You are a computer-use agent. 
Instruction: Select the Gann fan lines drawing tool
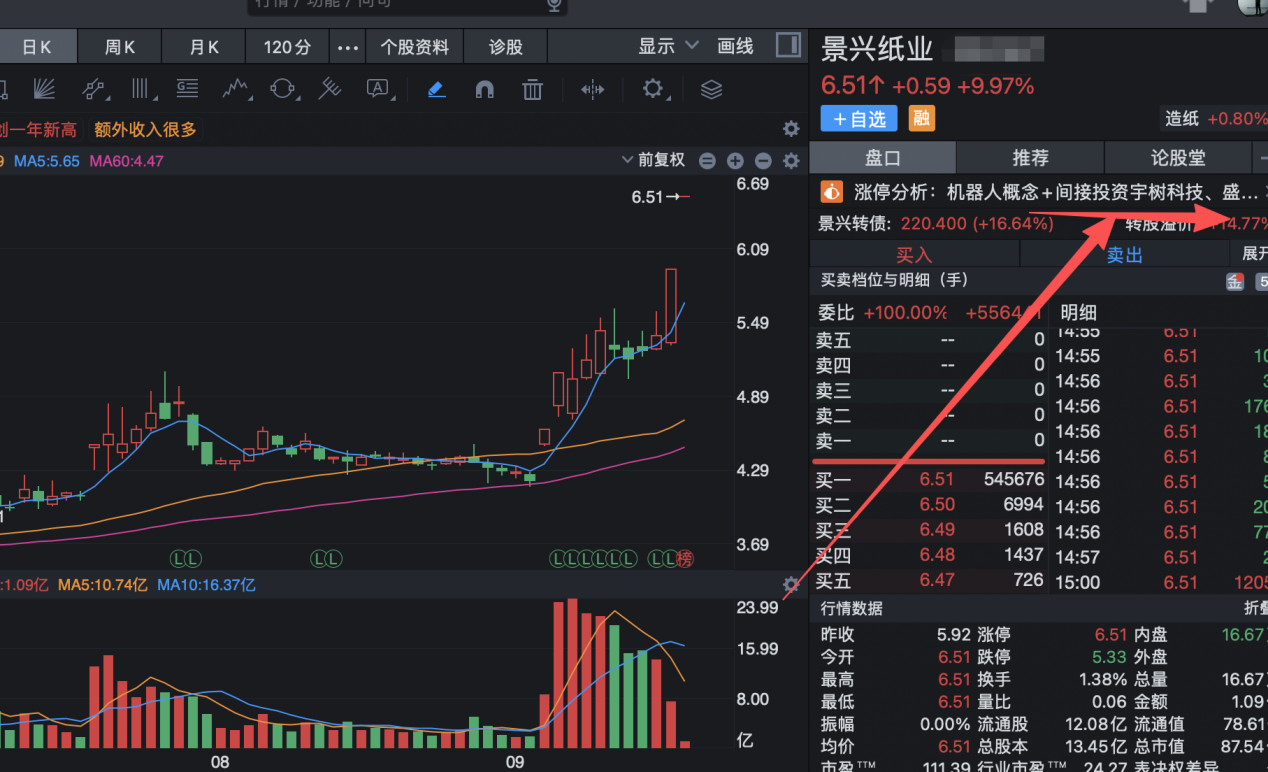coord(43,89)
